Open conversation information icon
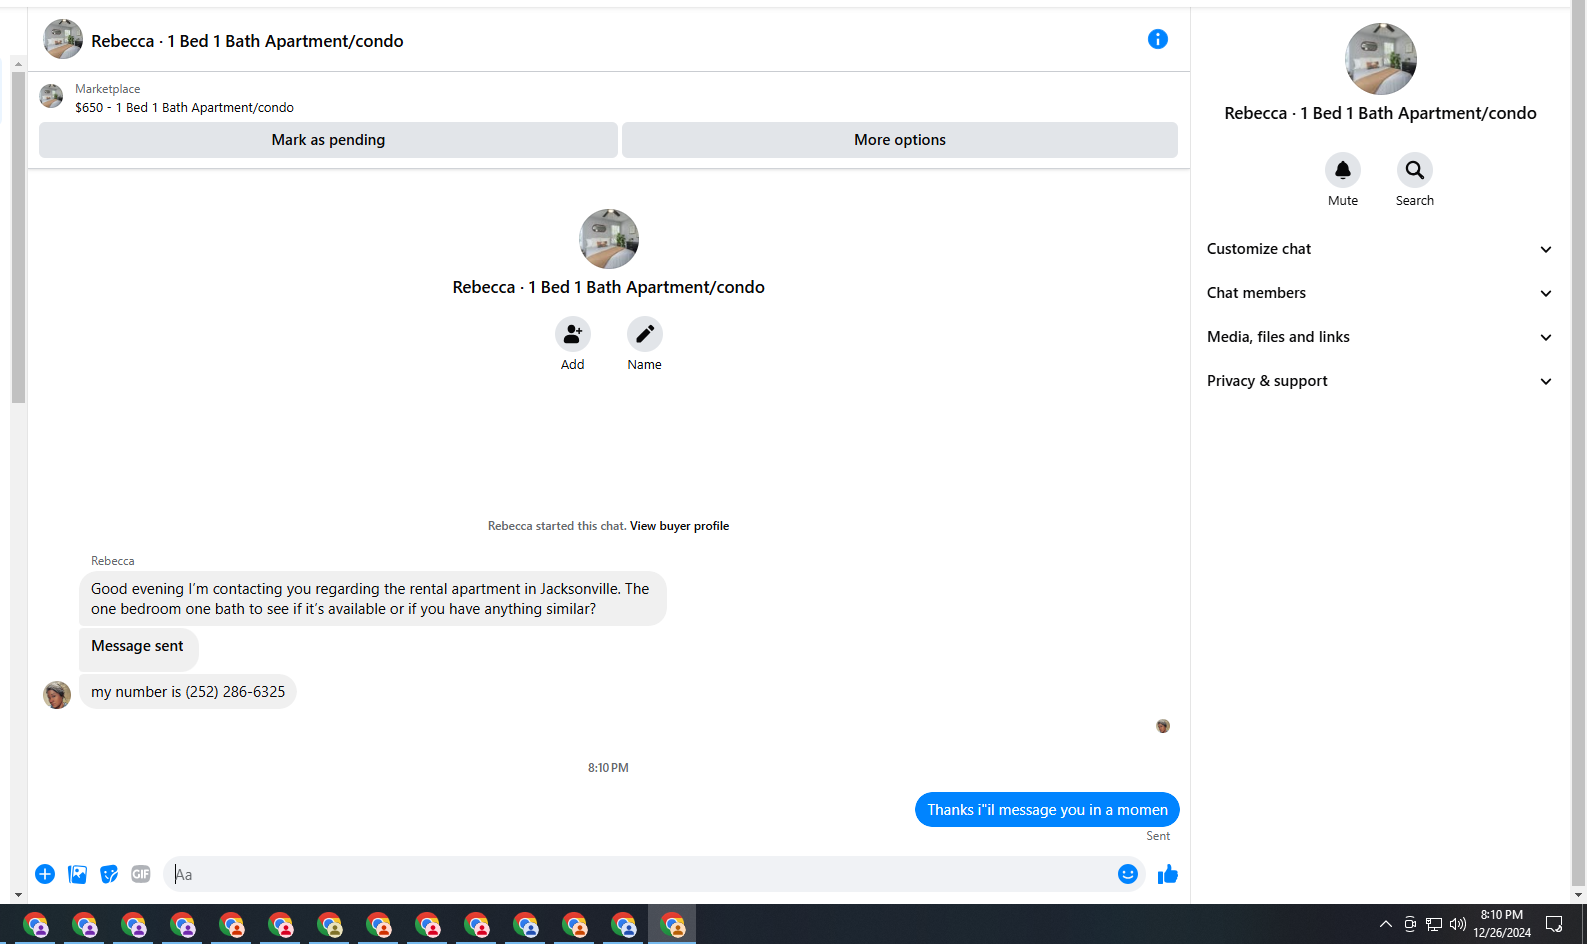Image resolution: width=1587 pixels, height=944 pixels. click(1158, 39)
